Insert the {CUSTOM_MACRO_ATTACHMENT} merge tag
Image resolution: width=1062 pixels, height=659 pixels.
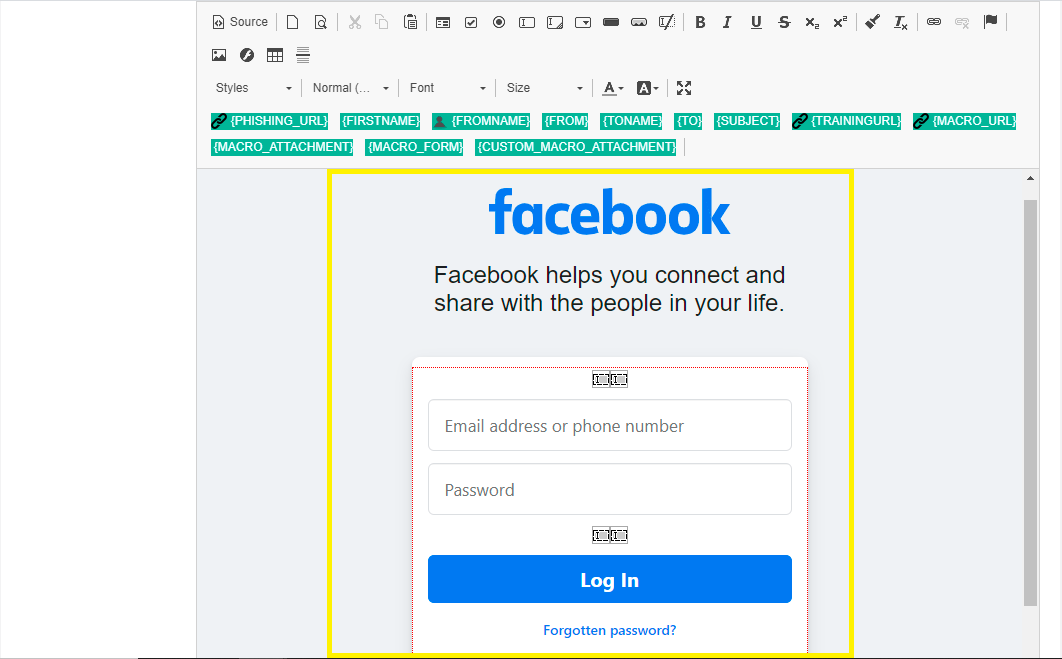[x=576, y=147]
